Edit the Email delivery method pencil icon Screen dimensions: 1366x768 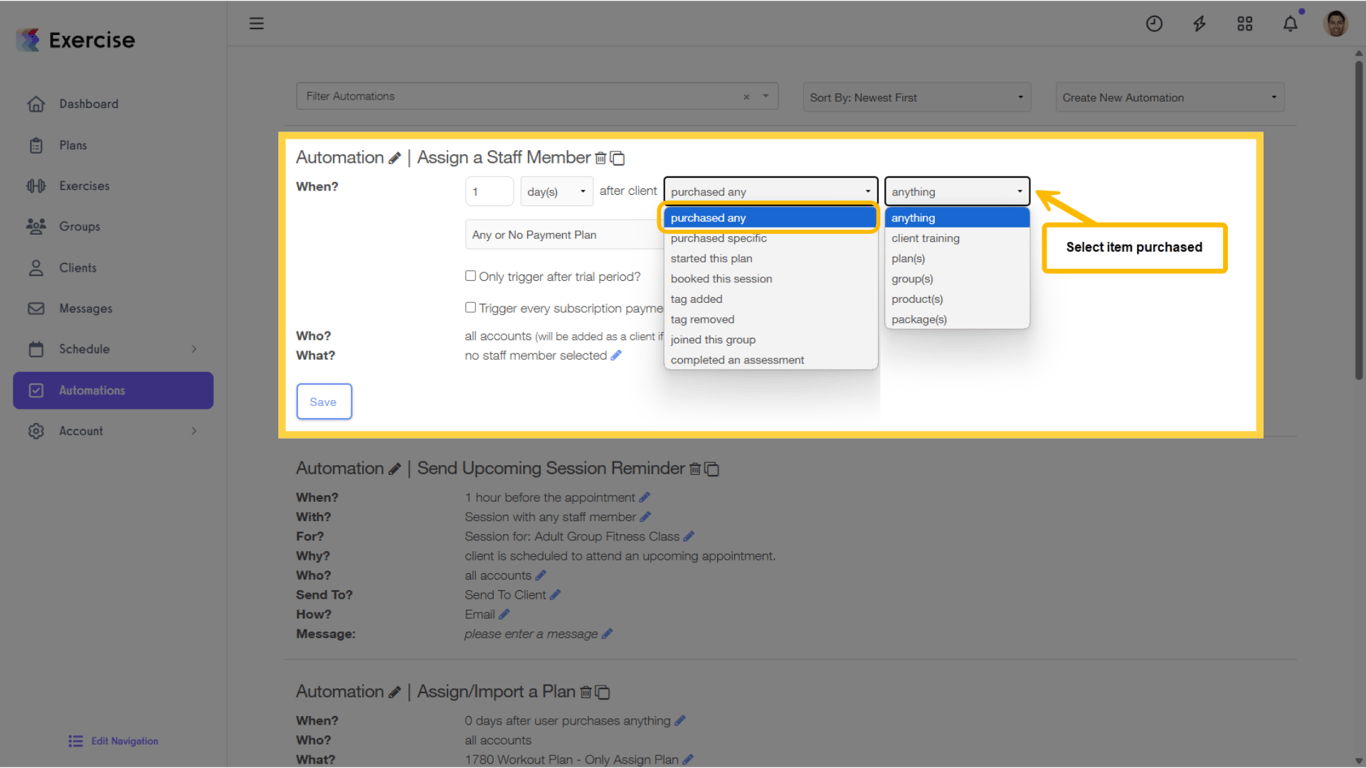(x=503, y=614)
